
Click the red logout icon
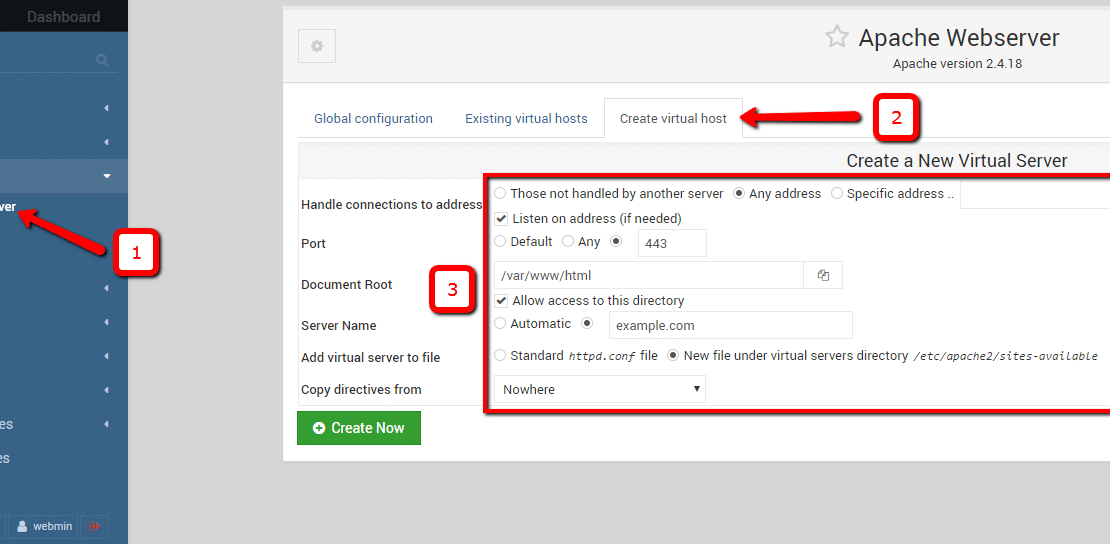point(94,526)
